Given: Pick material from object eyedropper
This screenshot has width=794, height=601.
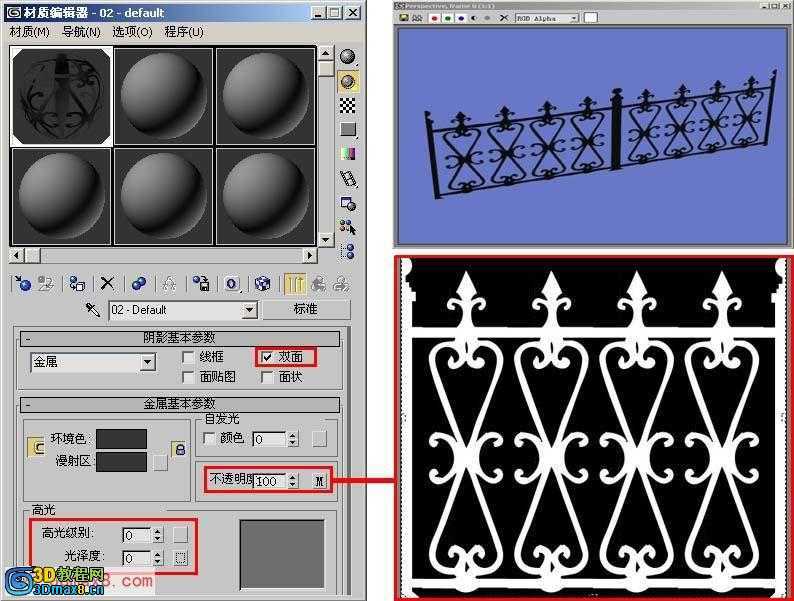Looking at the screenshot, I should 93,309.
